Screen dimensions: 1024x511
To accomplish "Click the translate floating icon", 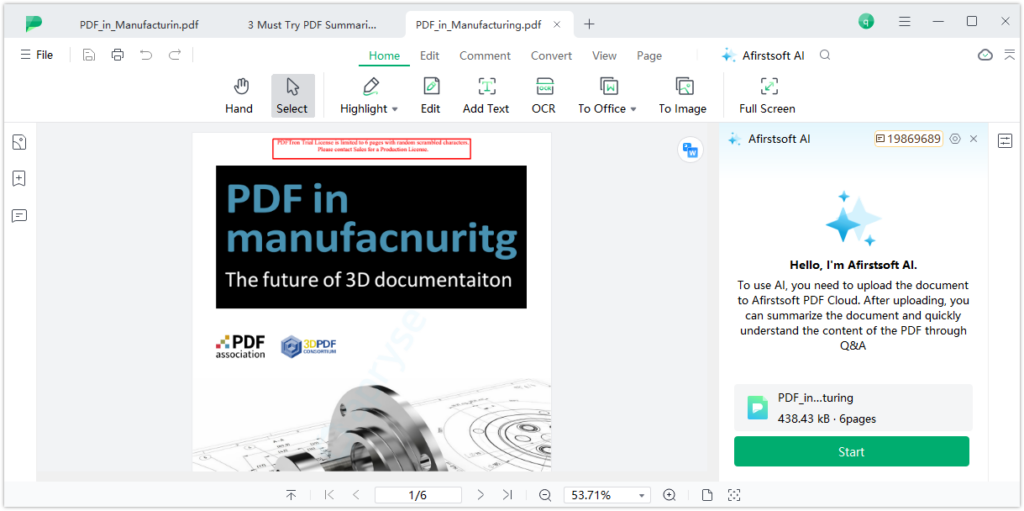I will pyautogui.click(x=690, y=150).
